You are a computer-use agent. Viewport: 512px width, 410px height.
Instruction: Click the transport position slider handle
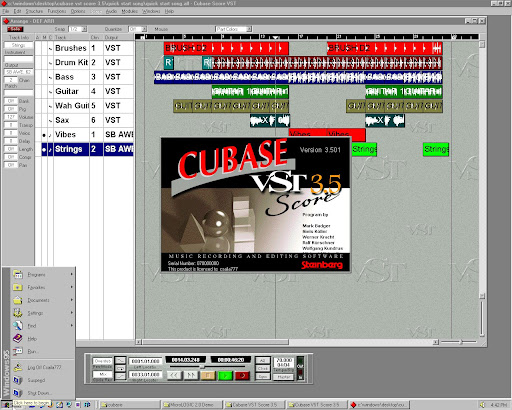click(201, 367)
